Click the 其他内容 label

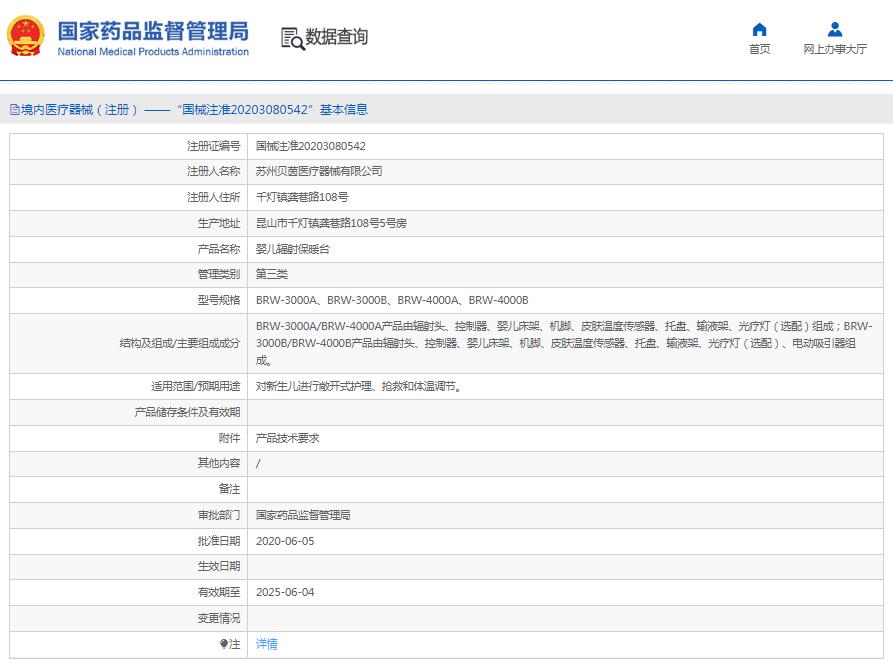tap(219, 464)
